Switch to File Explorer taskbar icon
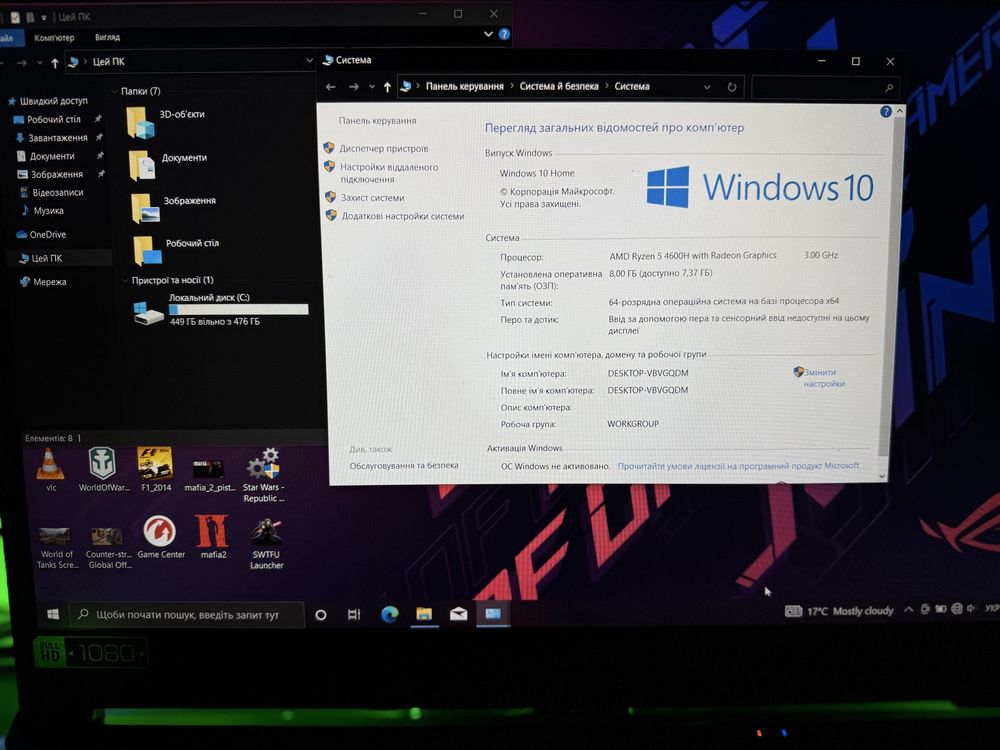Viewport: 1000px width, 750px height. pos(424,614)
